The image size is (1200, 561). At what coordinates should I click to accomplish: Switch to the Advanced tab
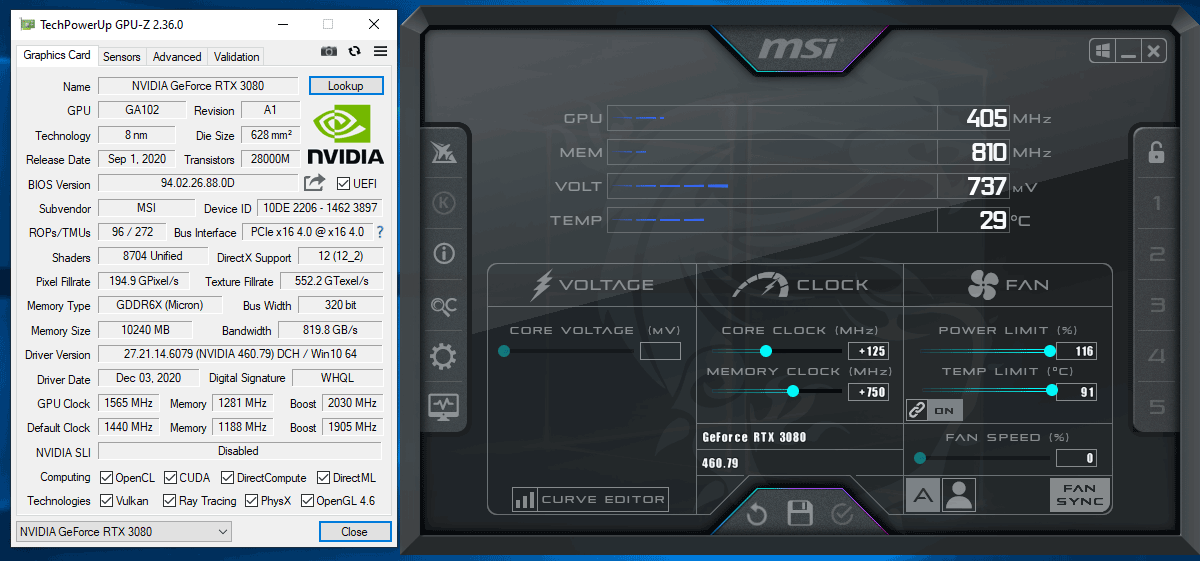[177, 57]
